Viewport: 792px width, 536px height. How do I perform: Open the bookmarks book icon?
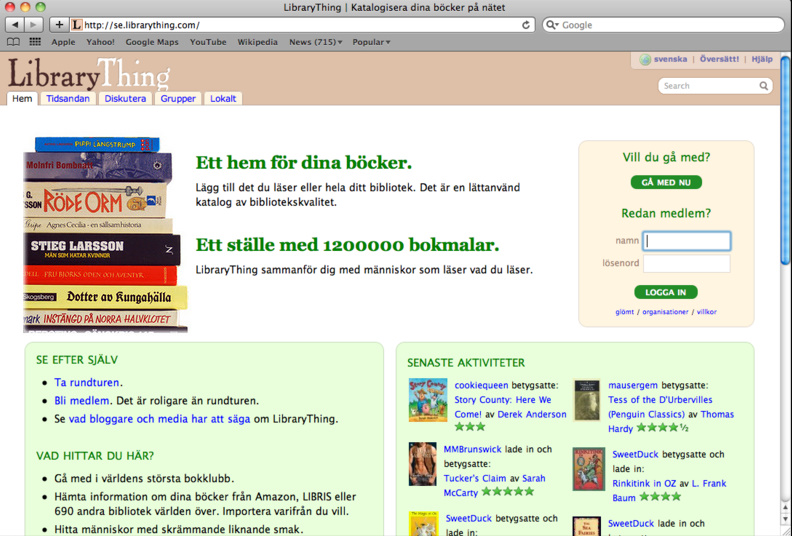click(14, 42)
